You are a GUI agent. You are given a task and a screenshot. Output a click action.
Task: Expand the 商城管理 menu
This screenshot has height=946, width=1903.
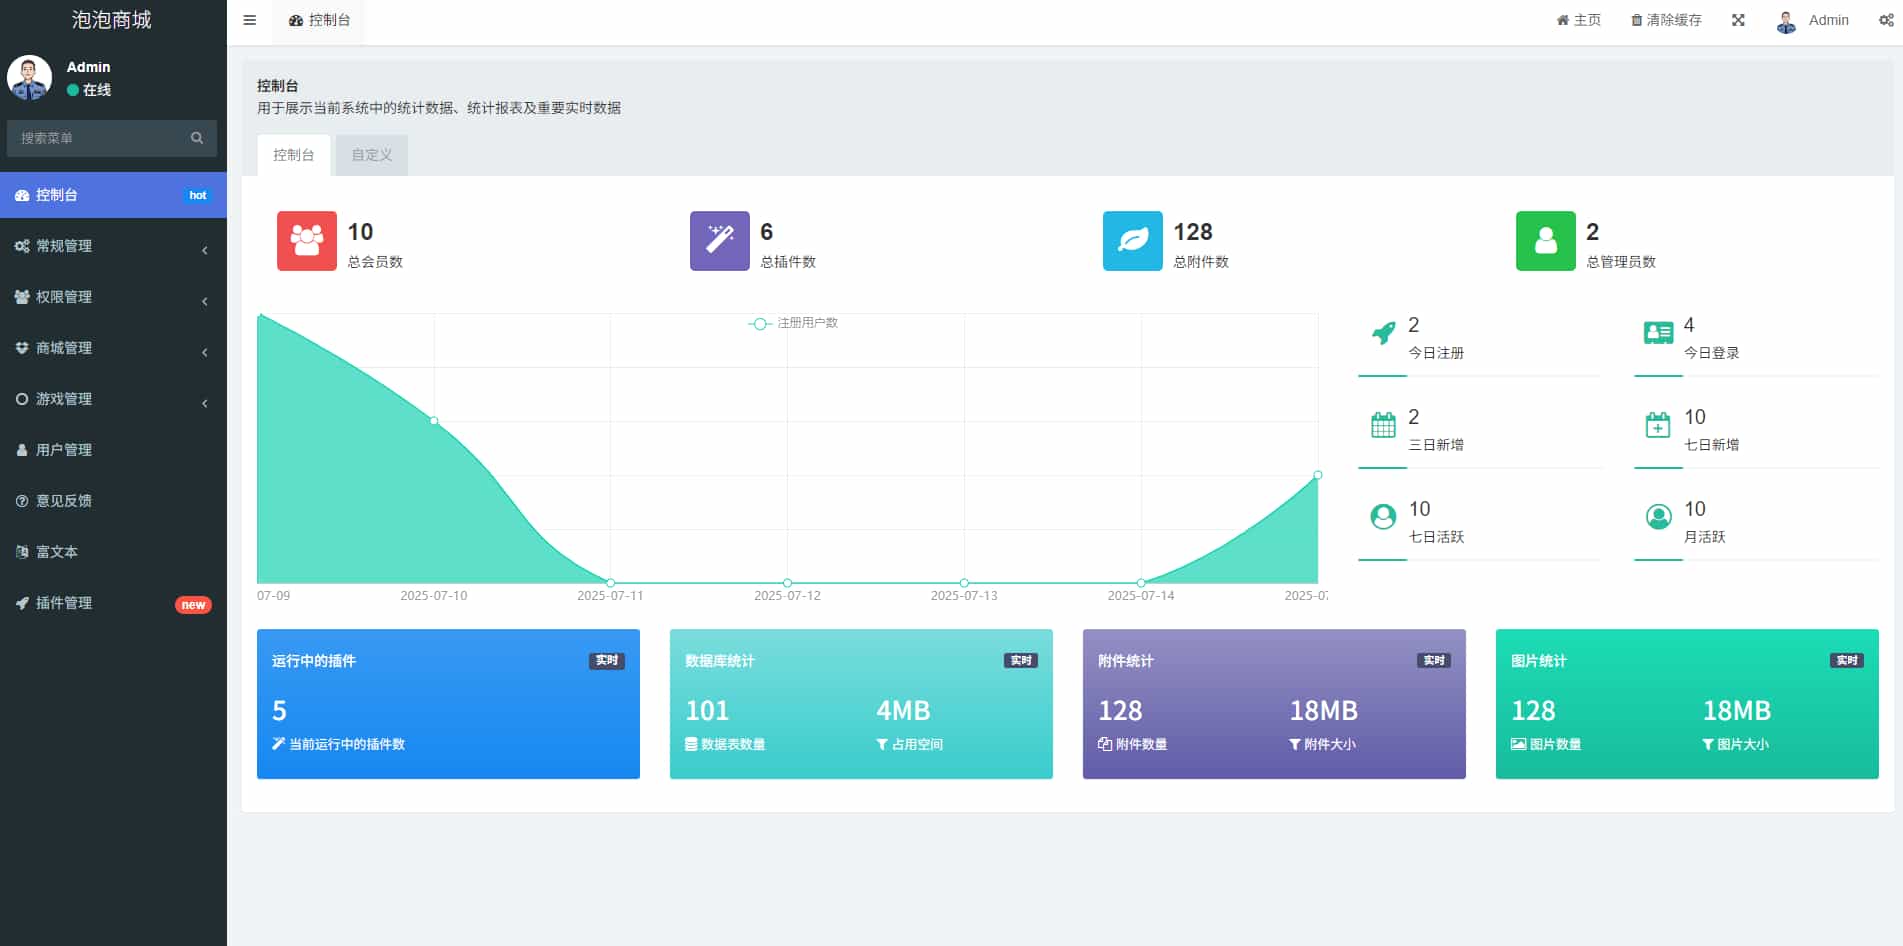pyautogui.click(x=65, y=347)
